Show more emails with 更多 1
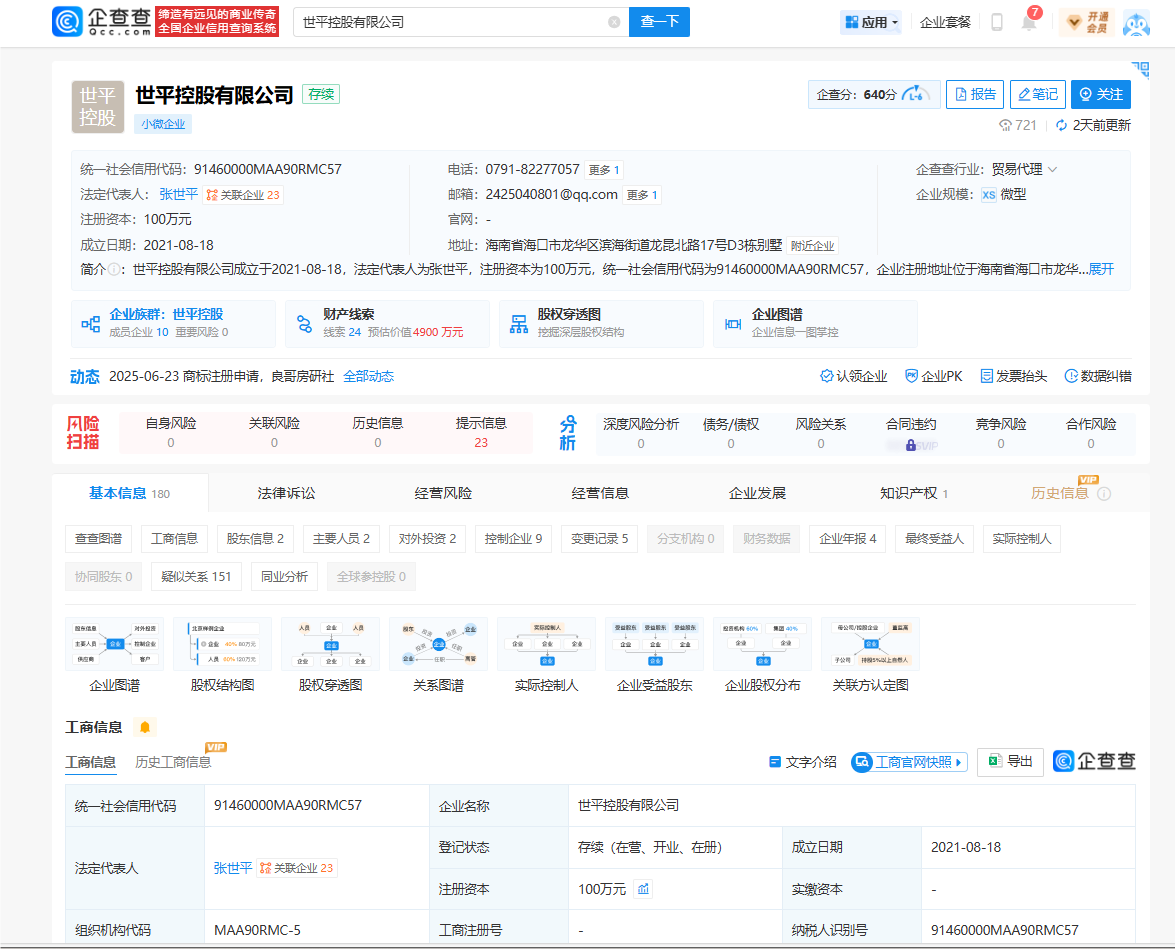The image size is (1175, 949). (642, 195)
